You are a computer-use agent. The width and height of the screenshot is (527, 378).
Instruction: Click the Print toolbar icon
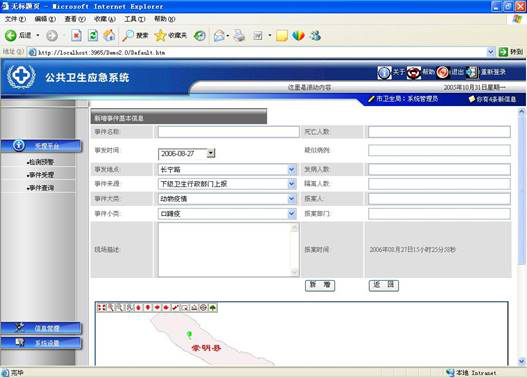[239, 35]
